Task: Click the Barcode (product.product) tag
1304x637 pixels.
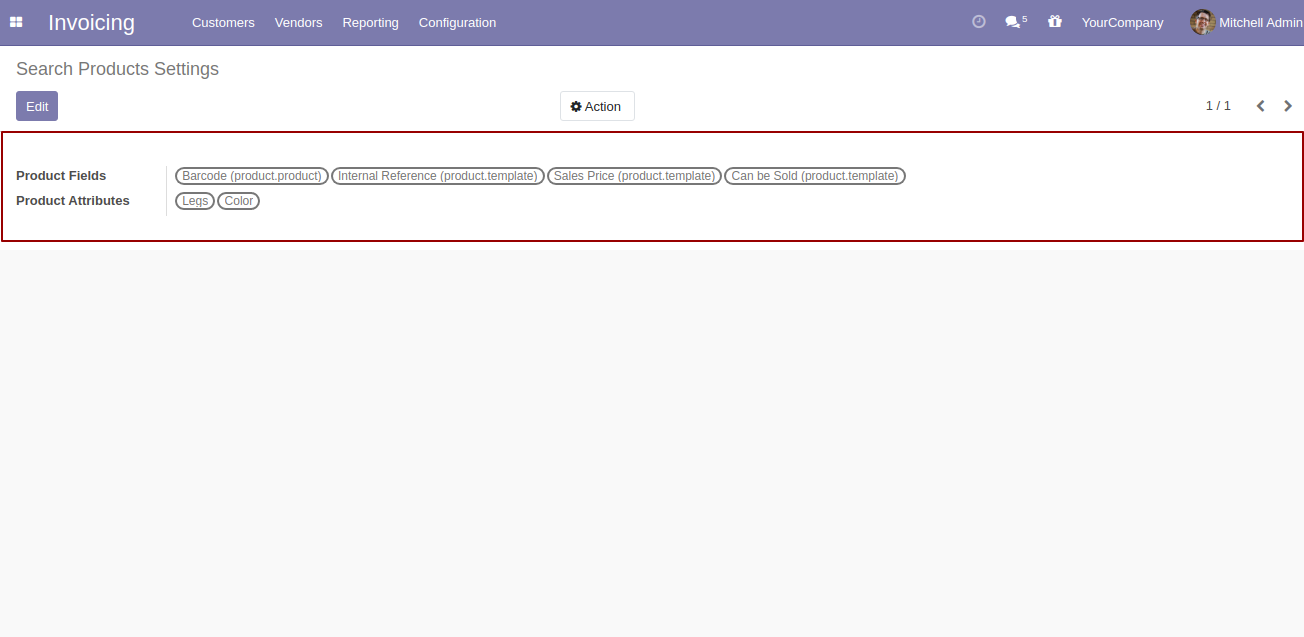Action: click(252, 176)
